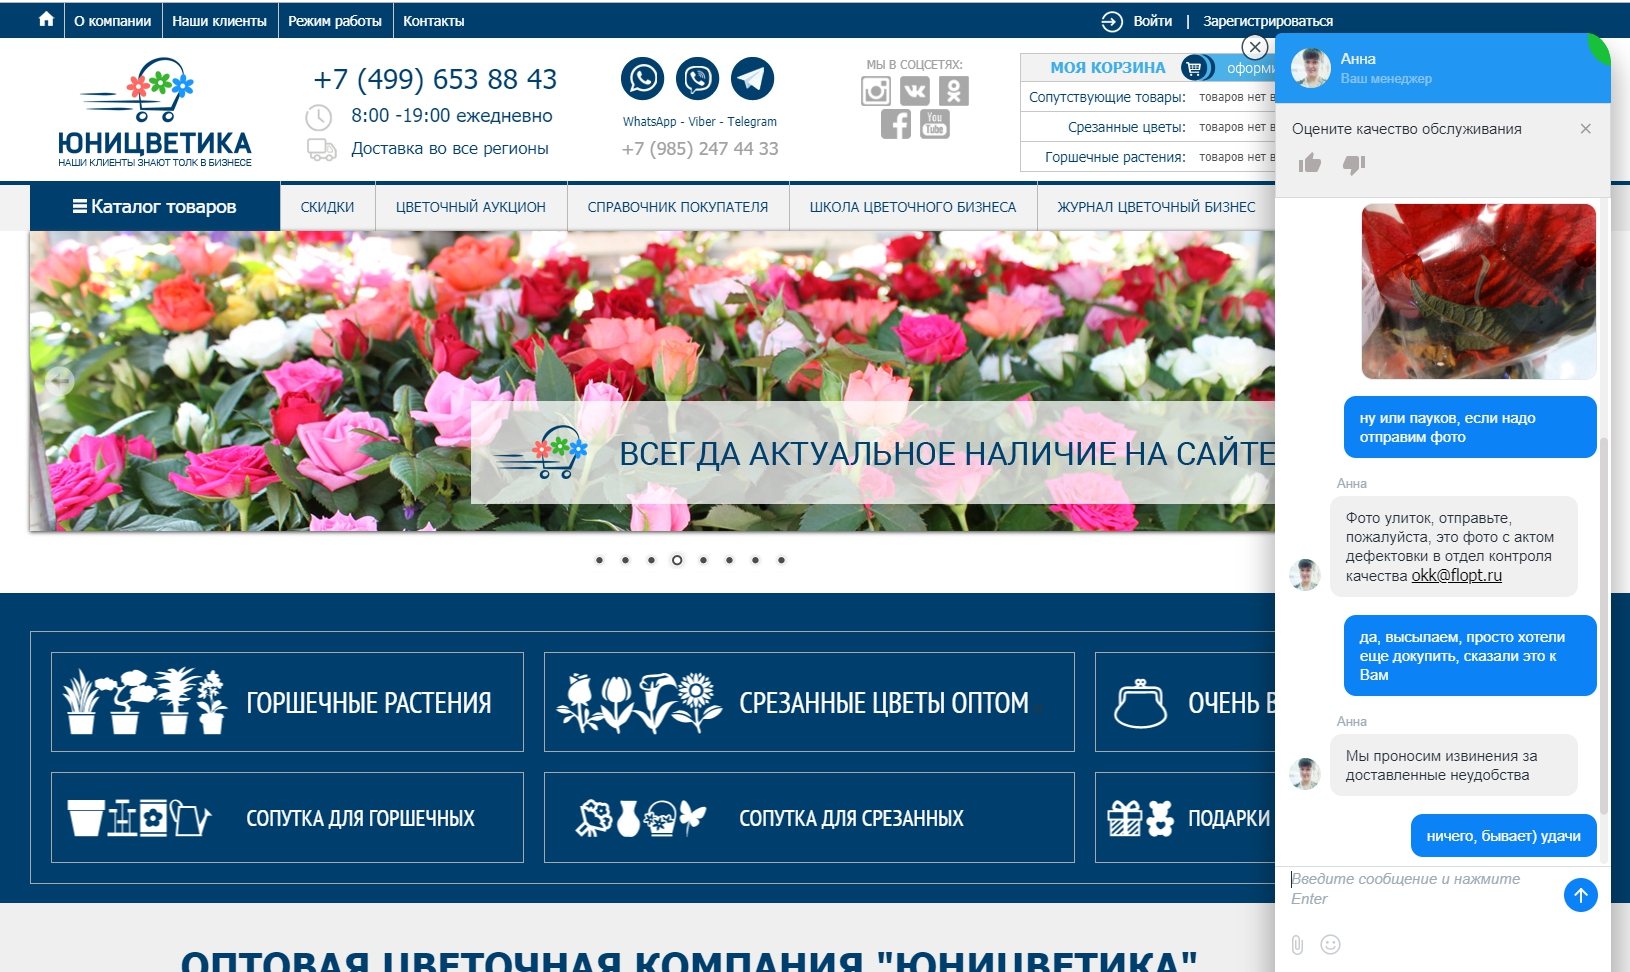The height and width of the screenshot is (972, 1630).
Task: Click the ВСЕГДА АКТУАЛЬНОЕ НАЛИЧИЕ banner
Action: 872,453
